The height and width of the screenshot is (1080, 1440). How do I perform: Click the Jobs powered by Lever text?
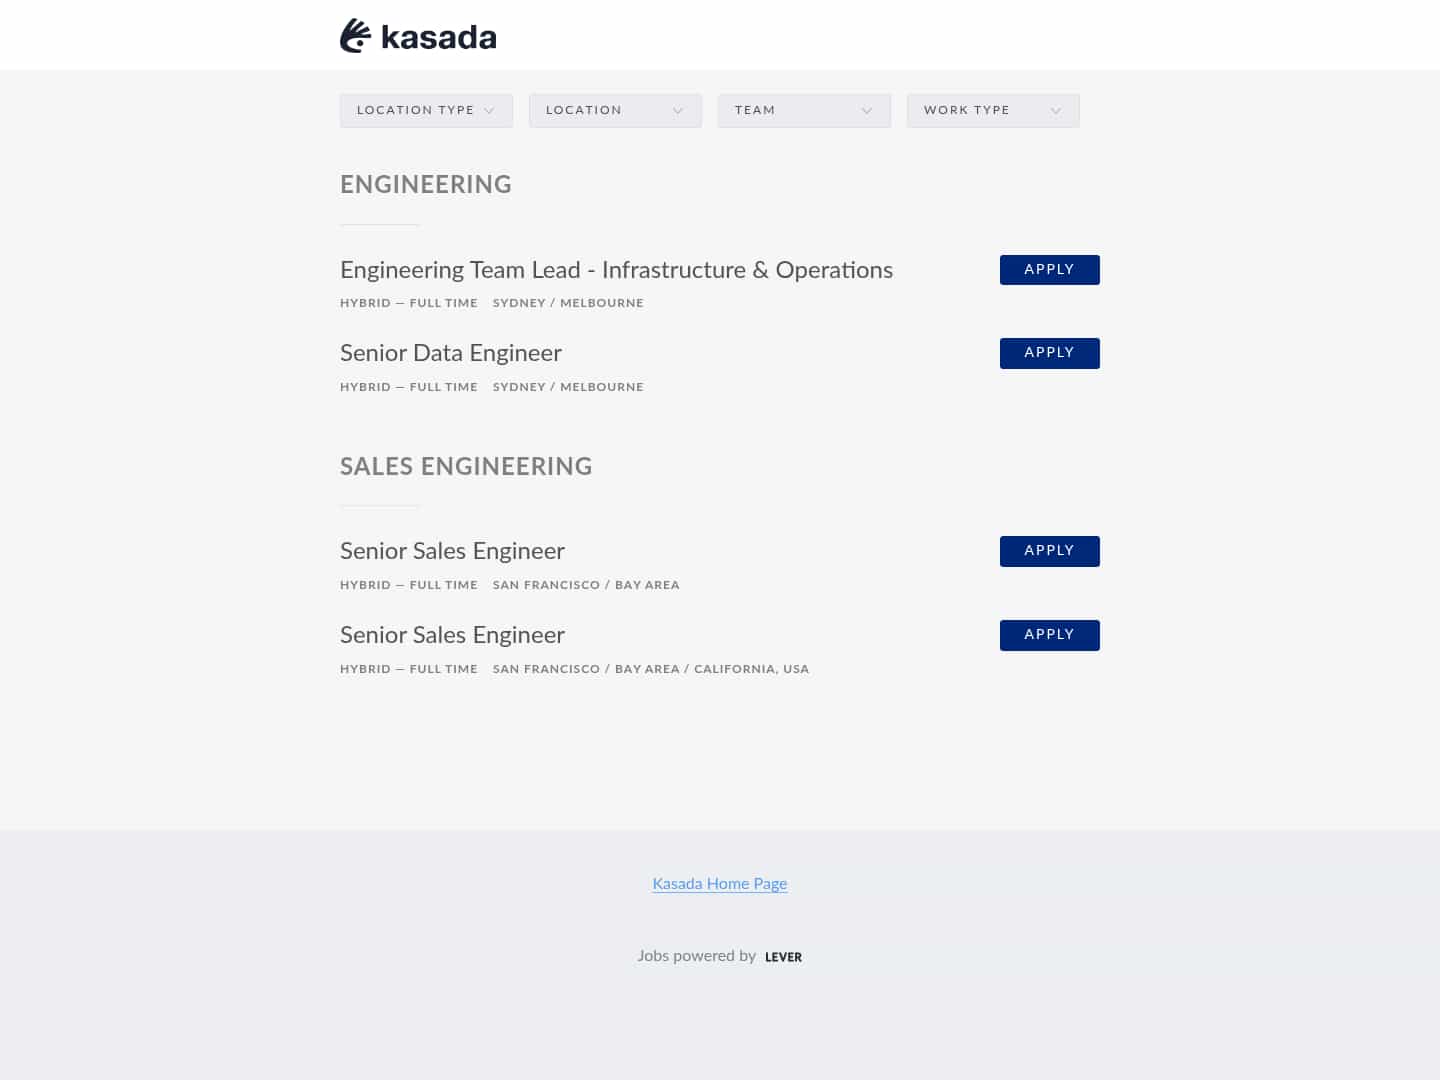(697, 956)
